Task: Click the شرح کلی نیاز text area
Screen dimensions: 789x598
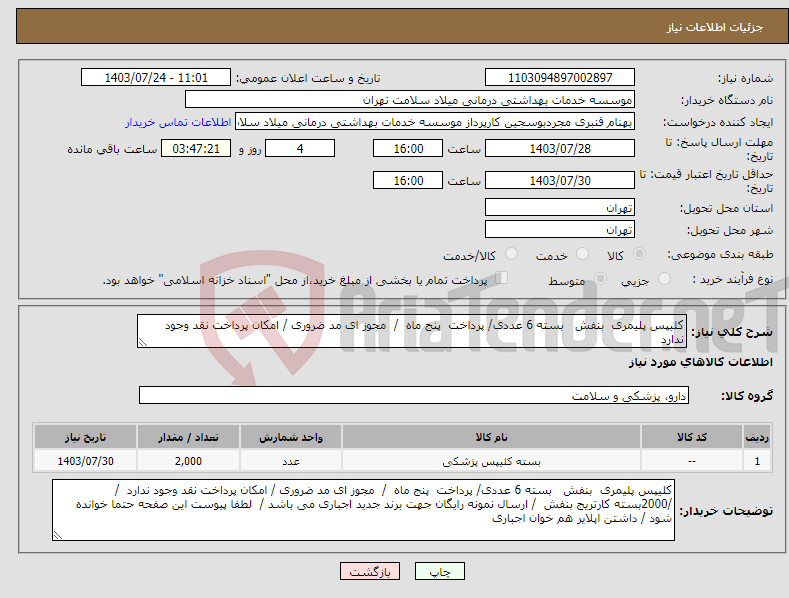Action: pos(412,331)
